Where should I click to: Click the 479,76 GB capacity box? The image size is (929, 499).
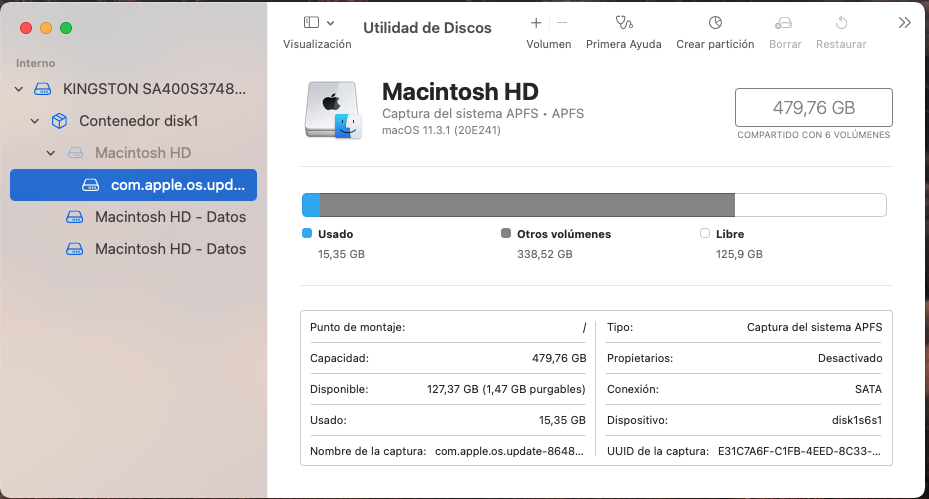point(814,108)
